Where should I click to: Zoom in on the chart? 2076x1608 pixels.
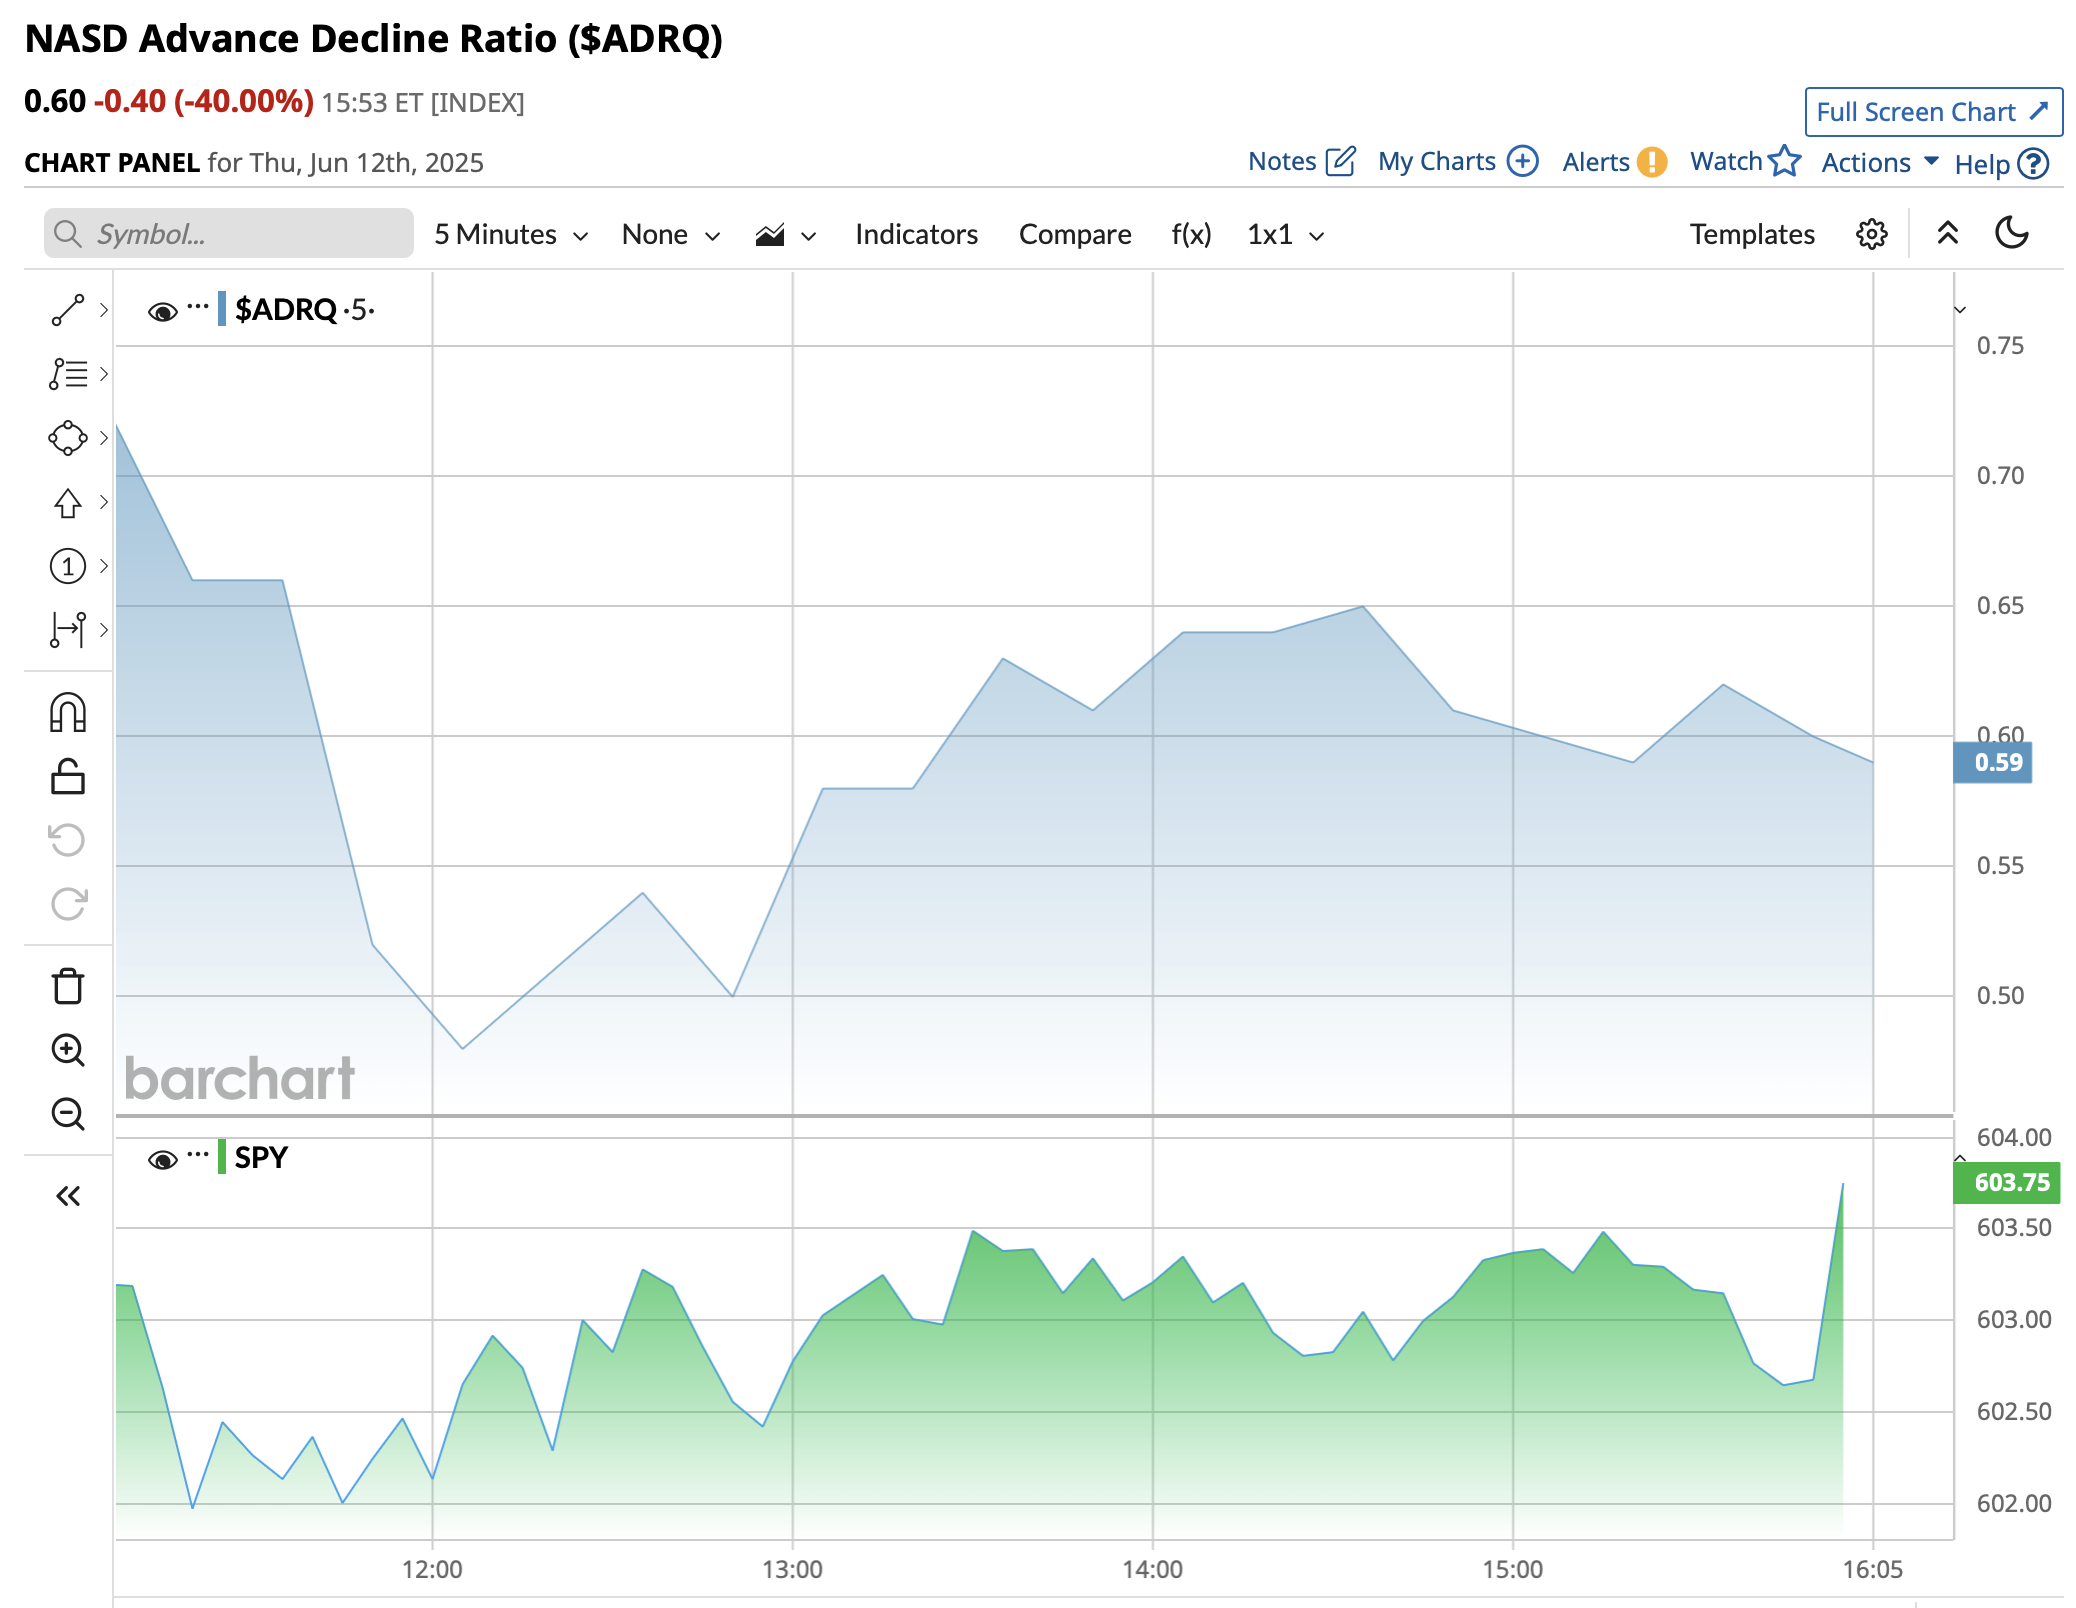point(67,1049)
